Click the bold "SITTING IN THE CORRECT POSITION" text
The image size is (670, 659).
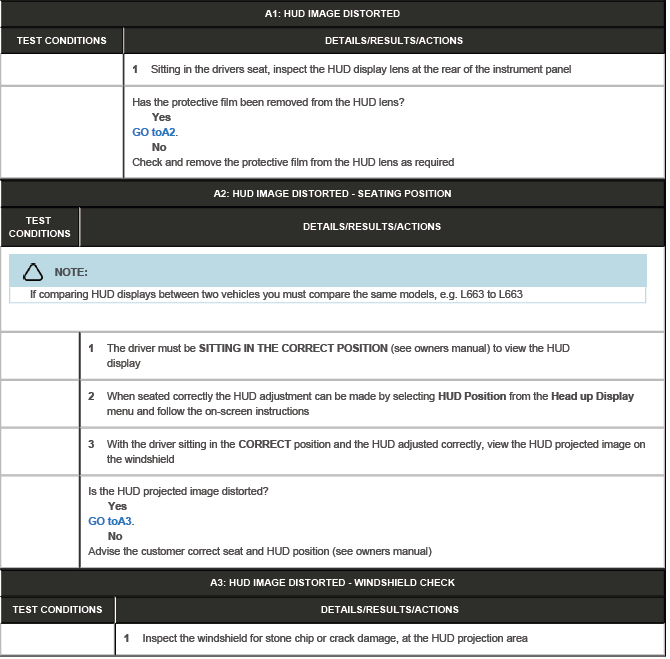click(x=293, y=348)
